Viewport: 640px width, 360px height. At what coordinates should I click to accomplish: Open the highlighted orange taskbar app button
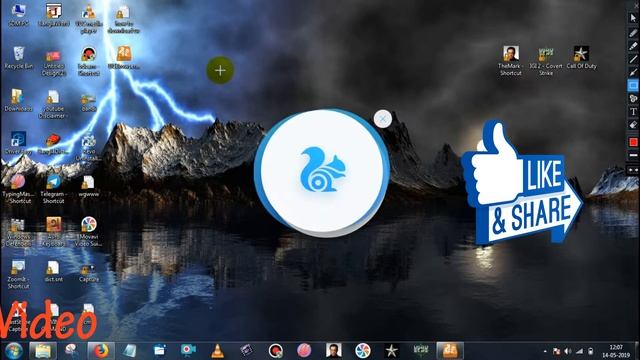pyautogui.click(x=450, y=351)
